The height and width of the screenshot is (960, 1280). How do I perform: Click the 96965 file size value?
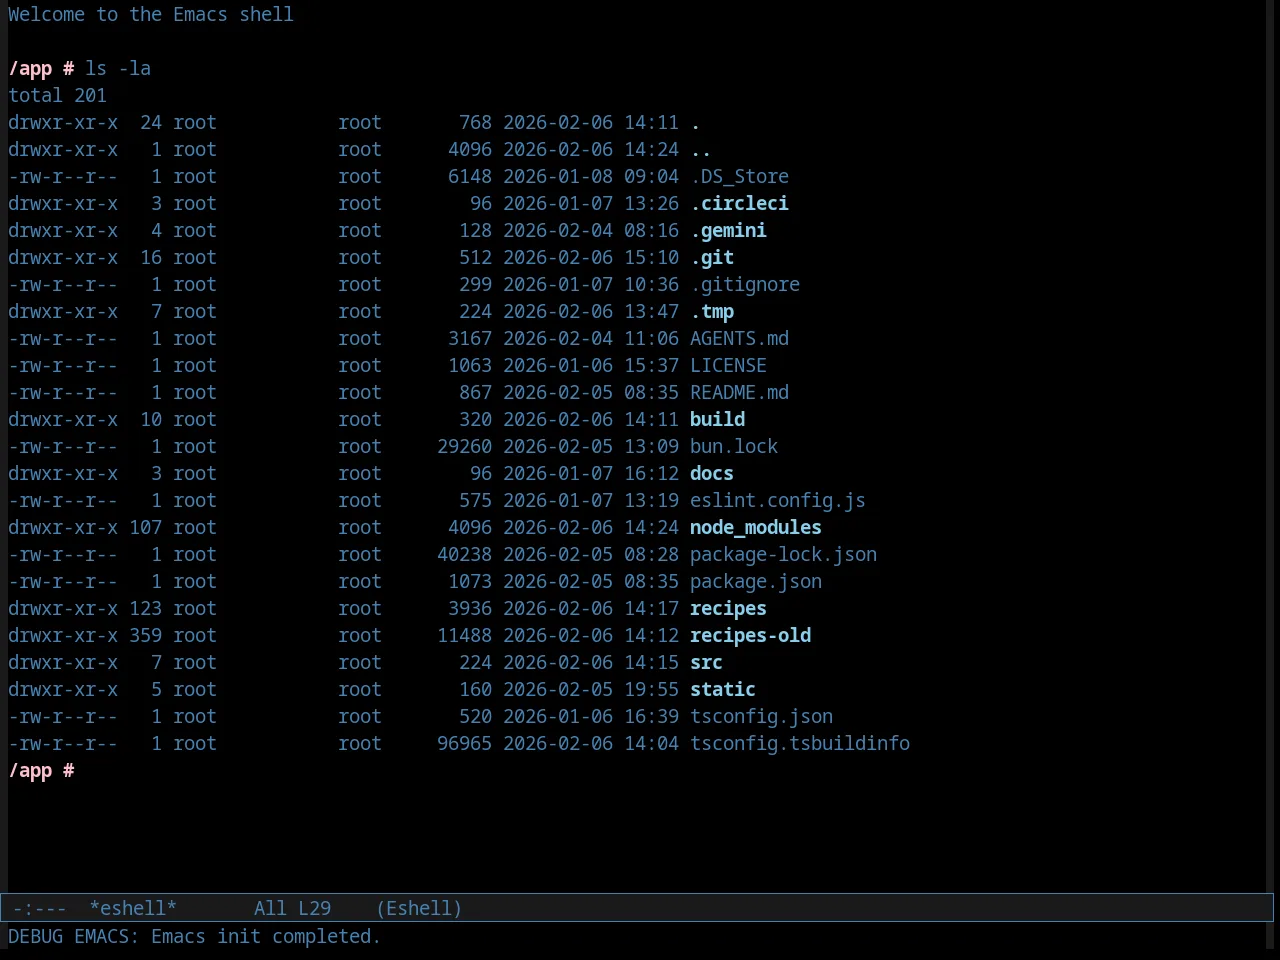click(x=464, y=743)
